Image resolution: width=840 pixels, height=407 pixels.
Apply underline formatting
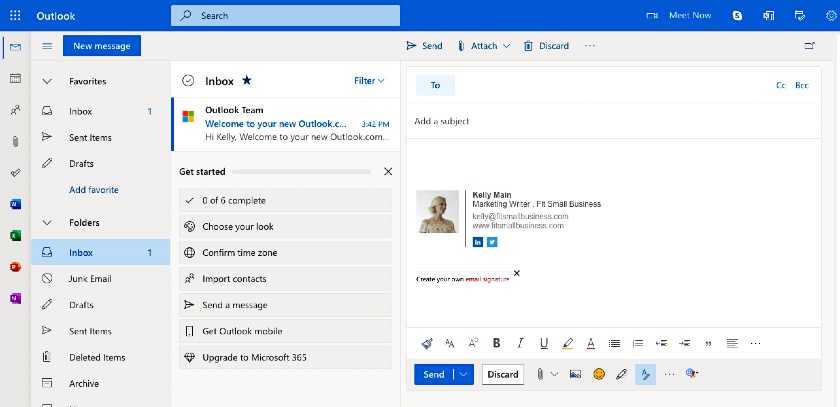coord(544,343)
